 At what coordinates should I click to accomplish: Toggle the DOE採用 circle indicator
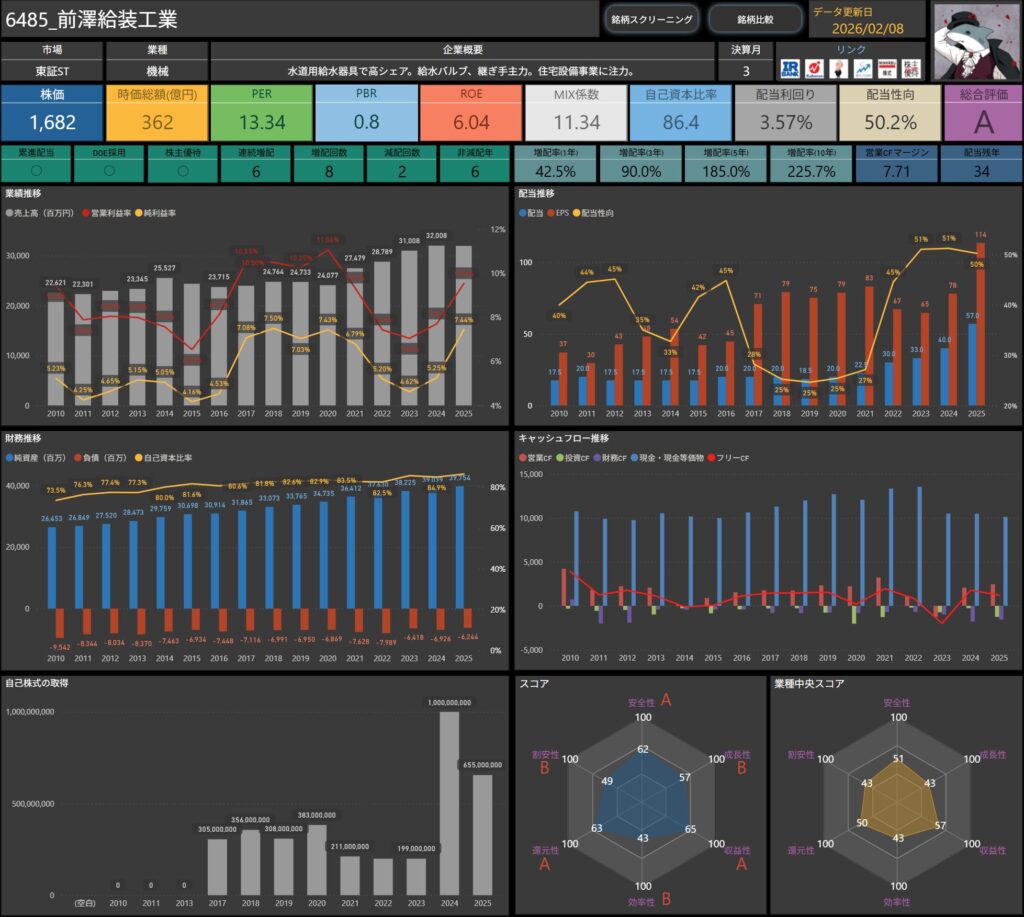(109, 171)
